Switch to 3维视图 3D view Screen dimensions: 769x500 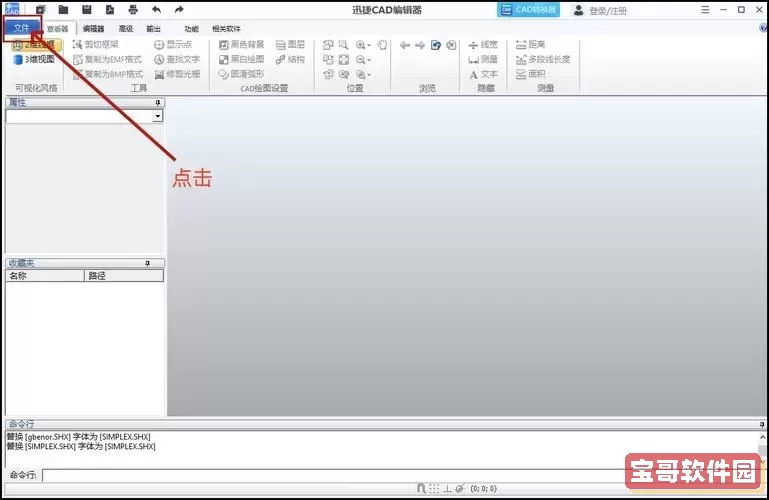(33, 59)
